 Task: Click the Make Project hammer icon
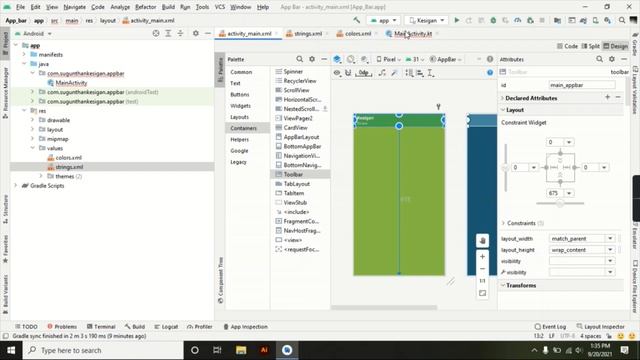click(357, 20)
